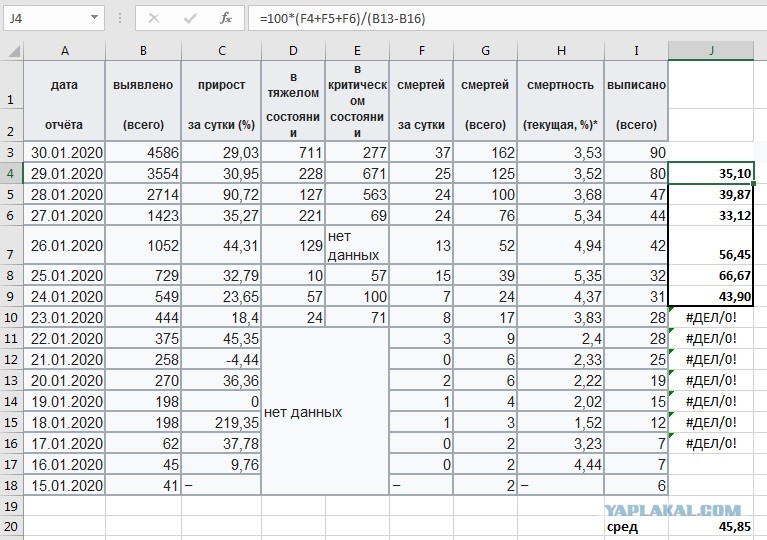Select column F header
The image size is (767, 540).
tap(422, 50)
